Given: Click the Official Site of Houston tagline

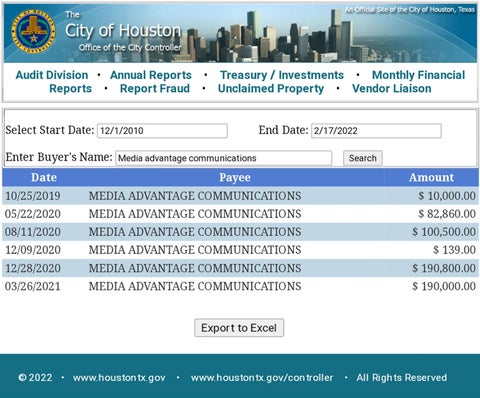Looking at the screenshot, I should click(410, 10).
